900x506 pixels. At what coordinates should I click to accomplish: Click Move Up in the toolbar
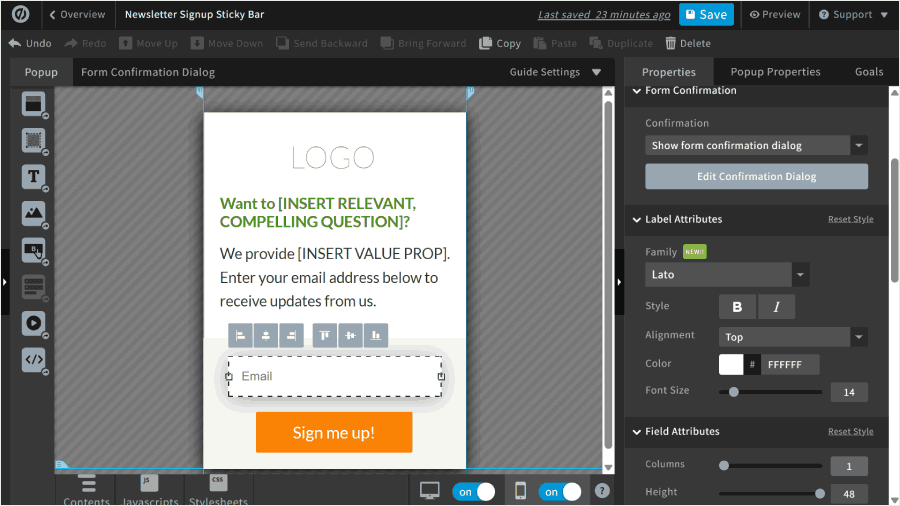tap(148, 44)
